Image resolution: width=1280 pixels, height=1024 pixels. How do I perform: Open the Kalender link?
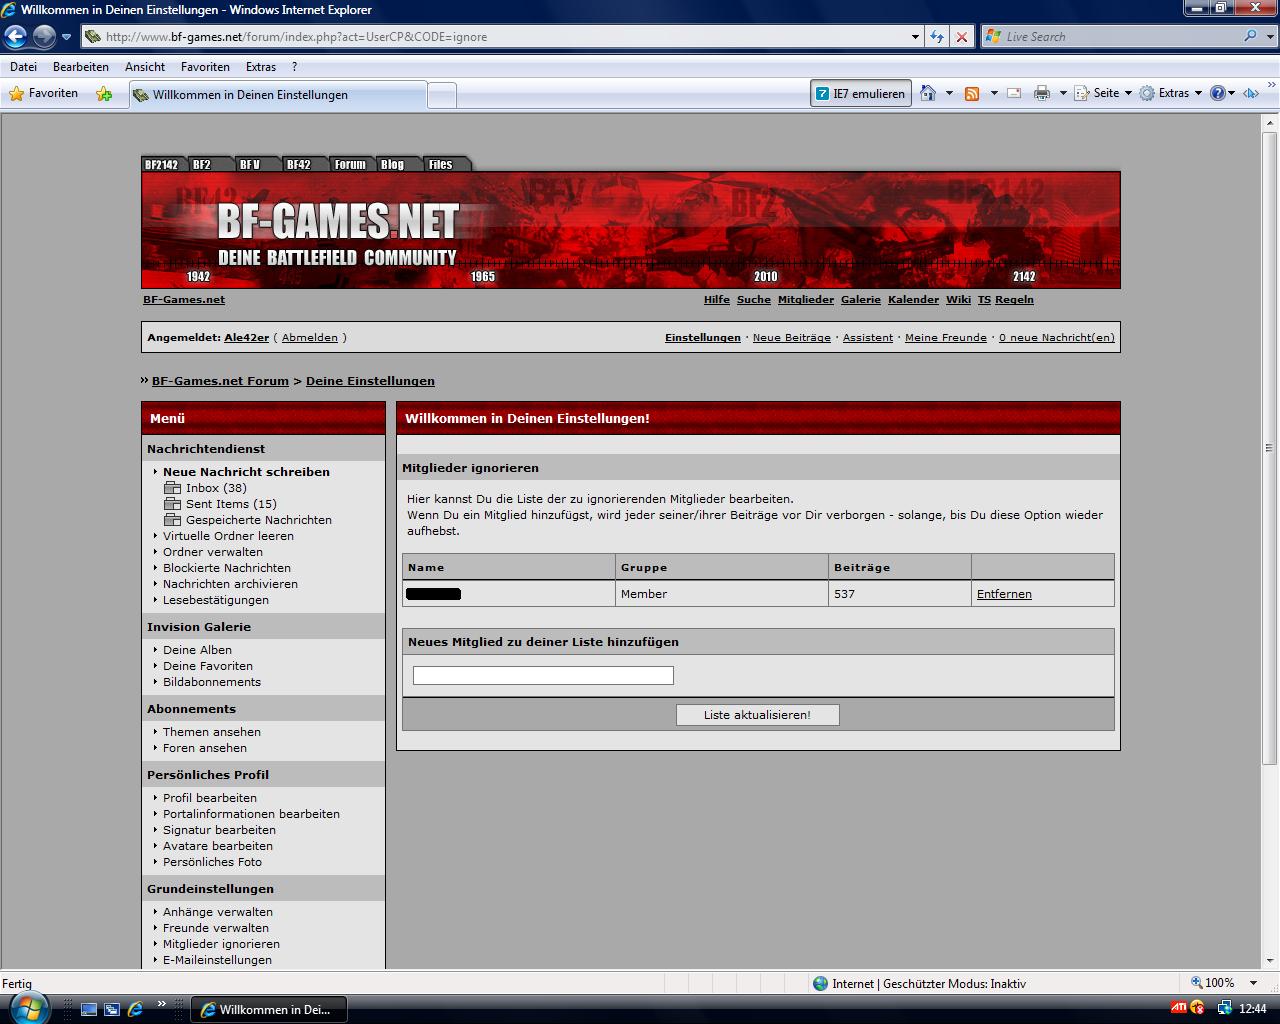[913, 300]
